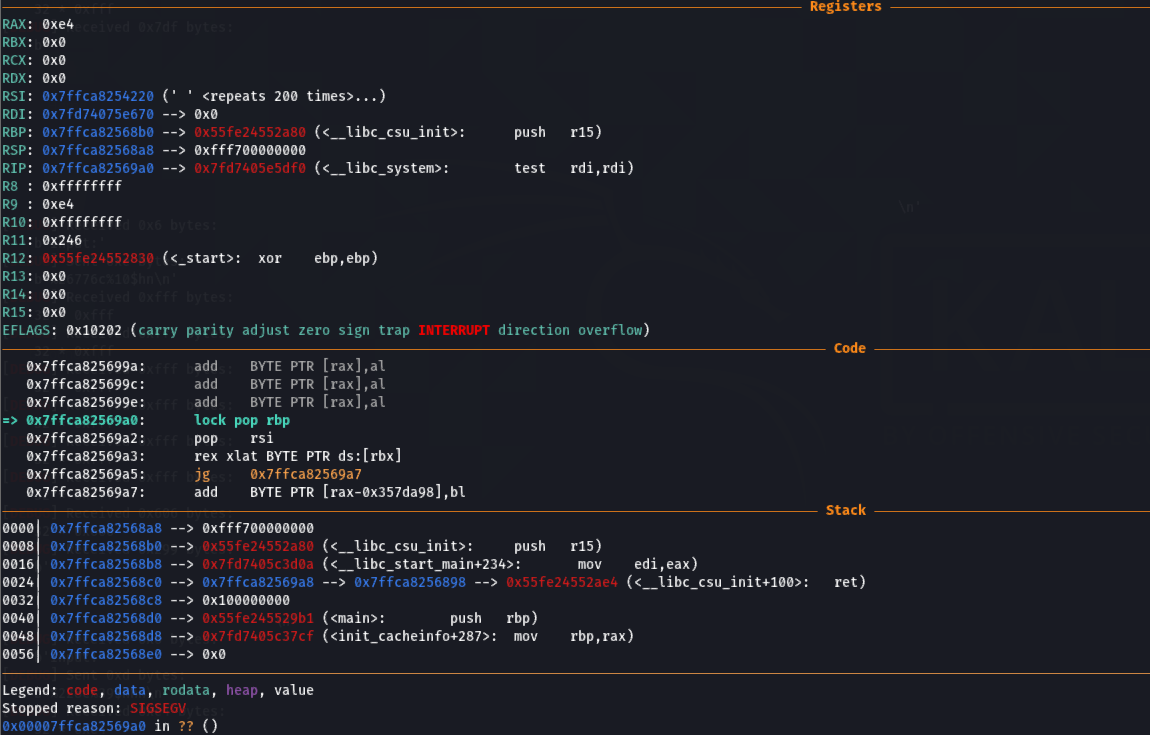
Task: Click 0x55fe24552a80 in the RBP register row
Action: 250,132
